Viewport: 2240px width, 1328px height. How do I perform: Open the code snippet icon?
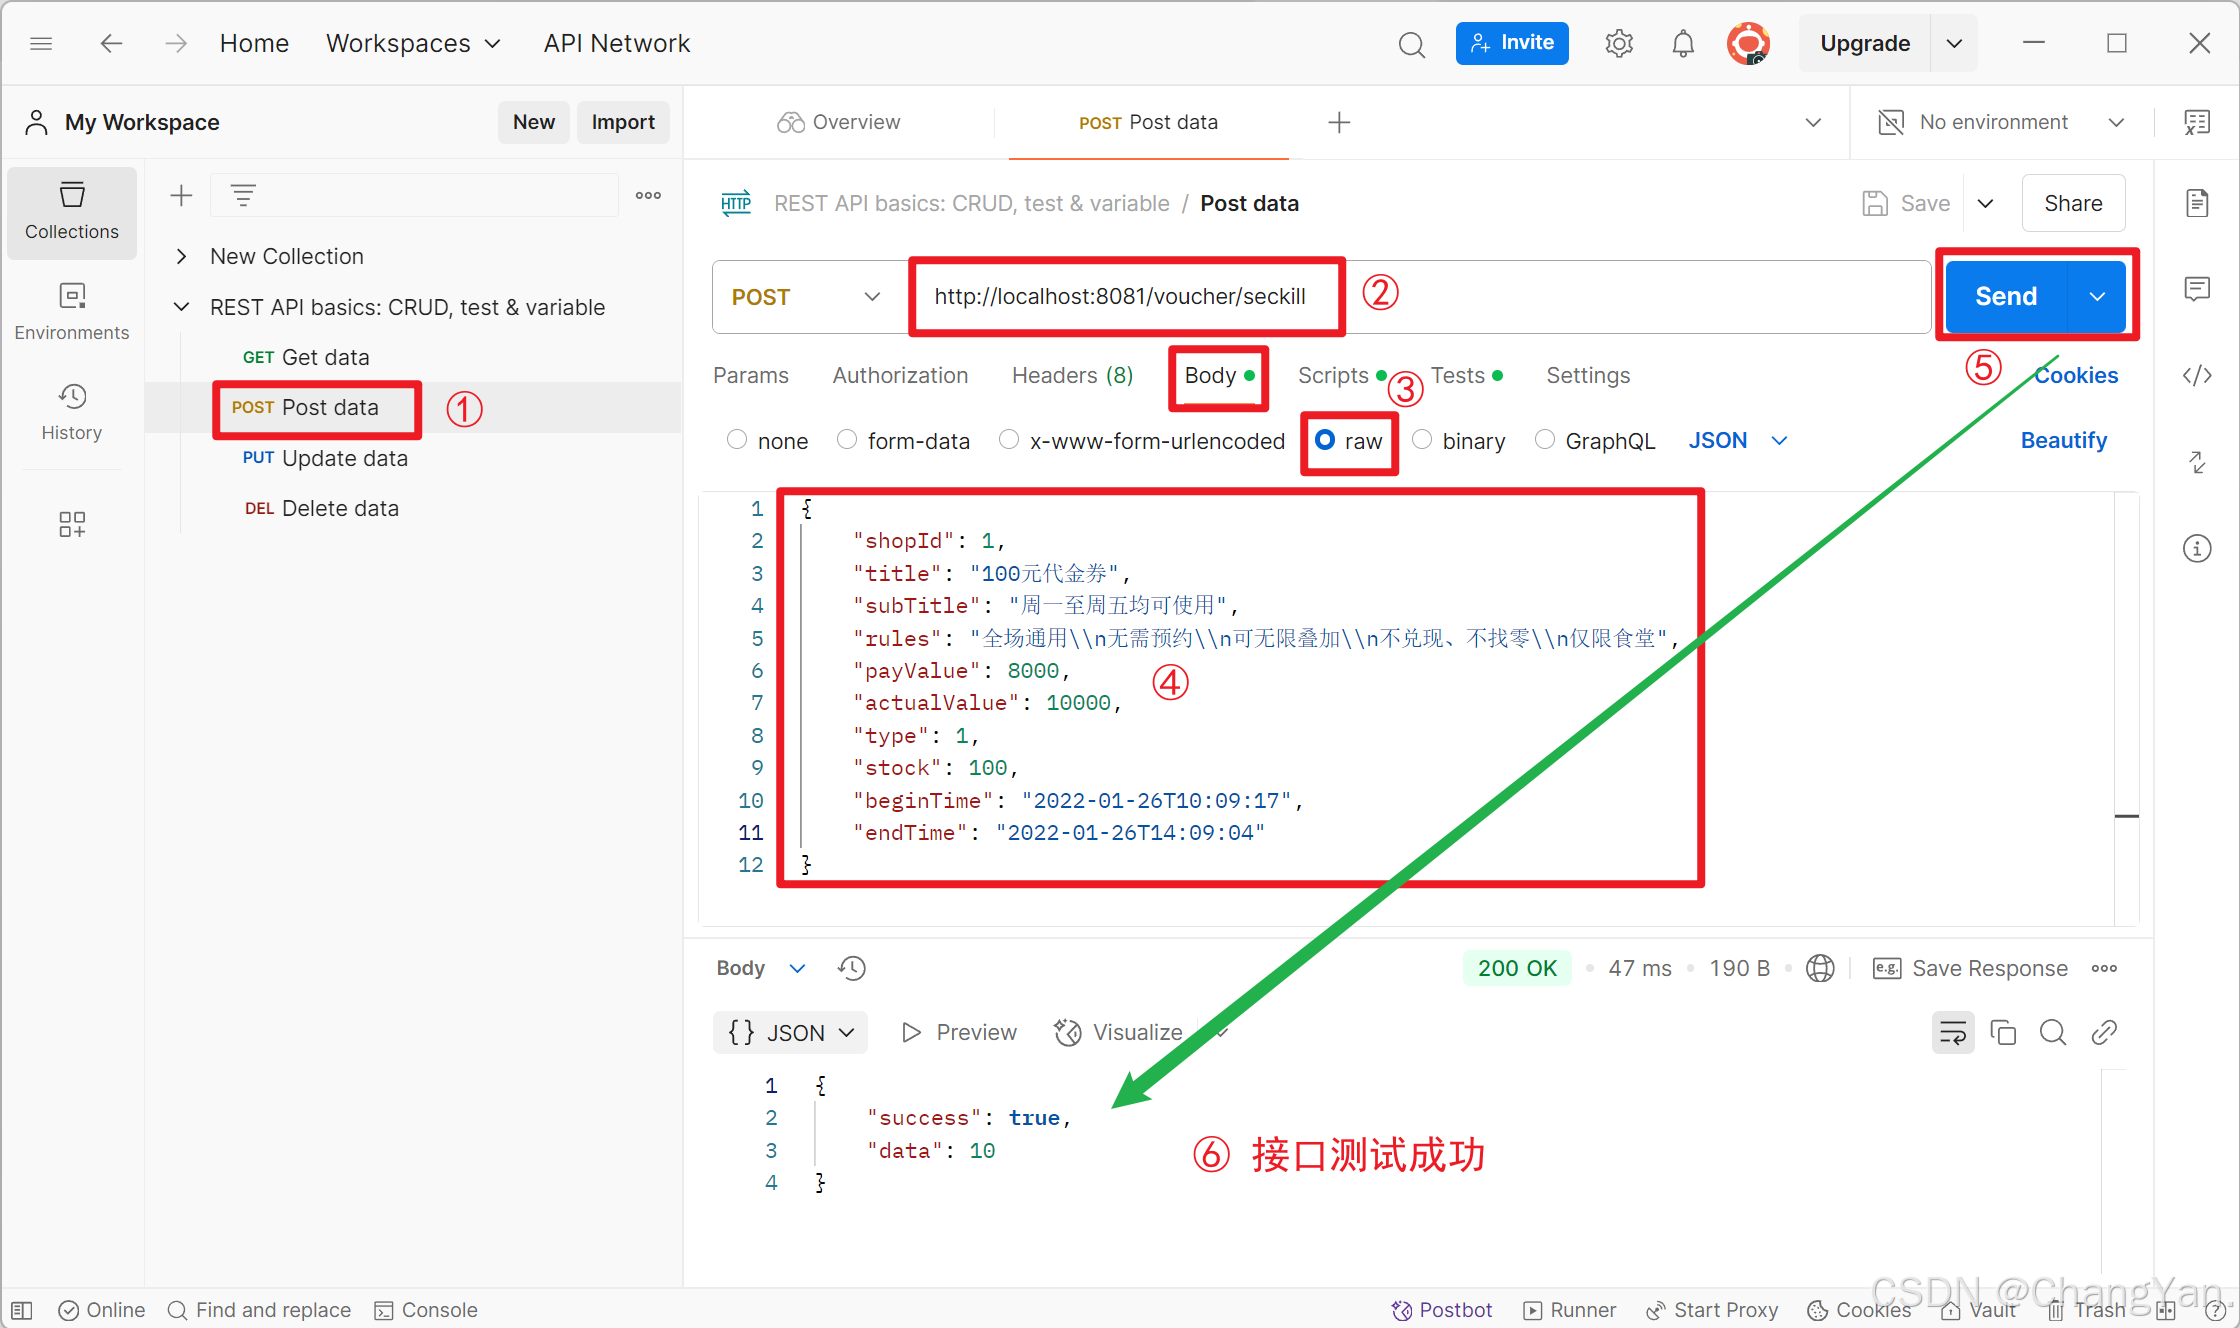tap(2197, 375)
